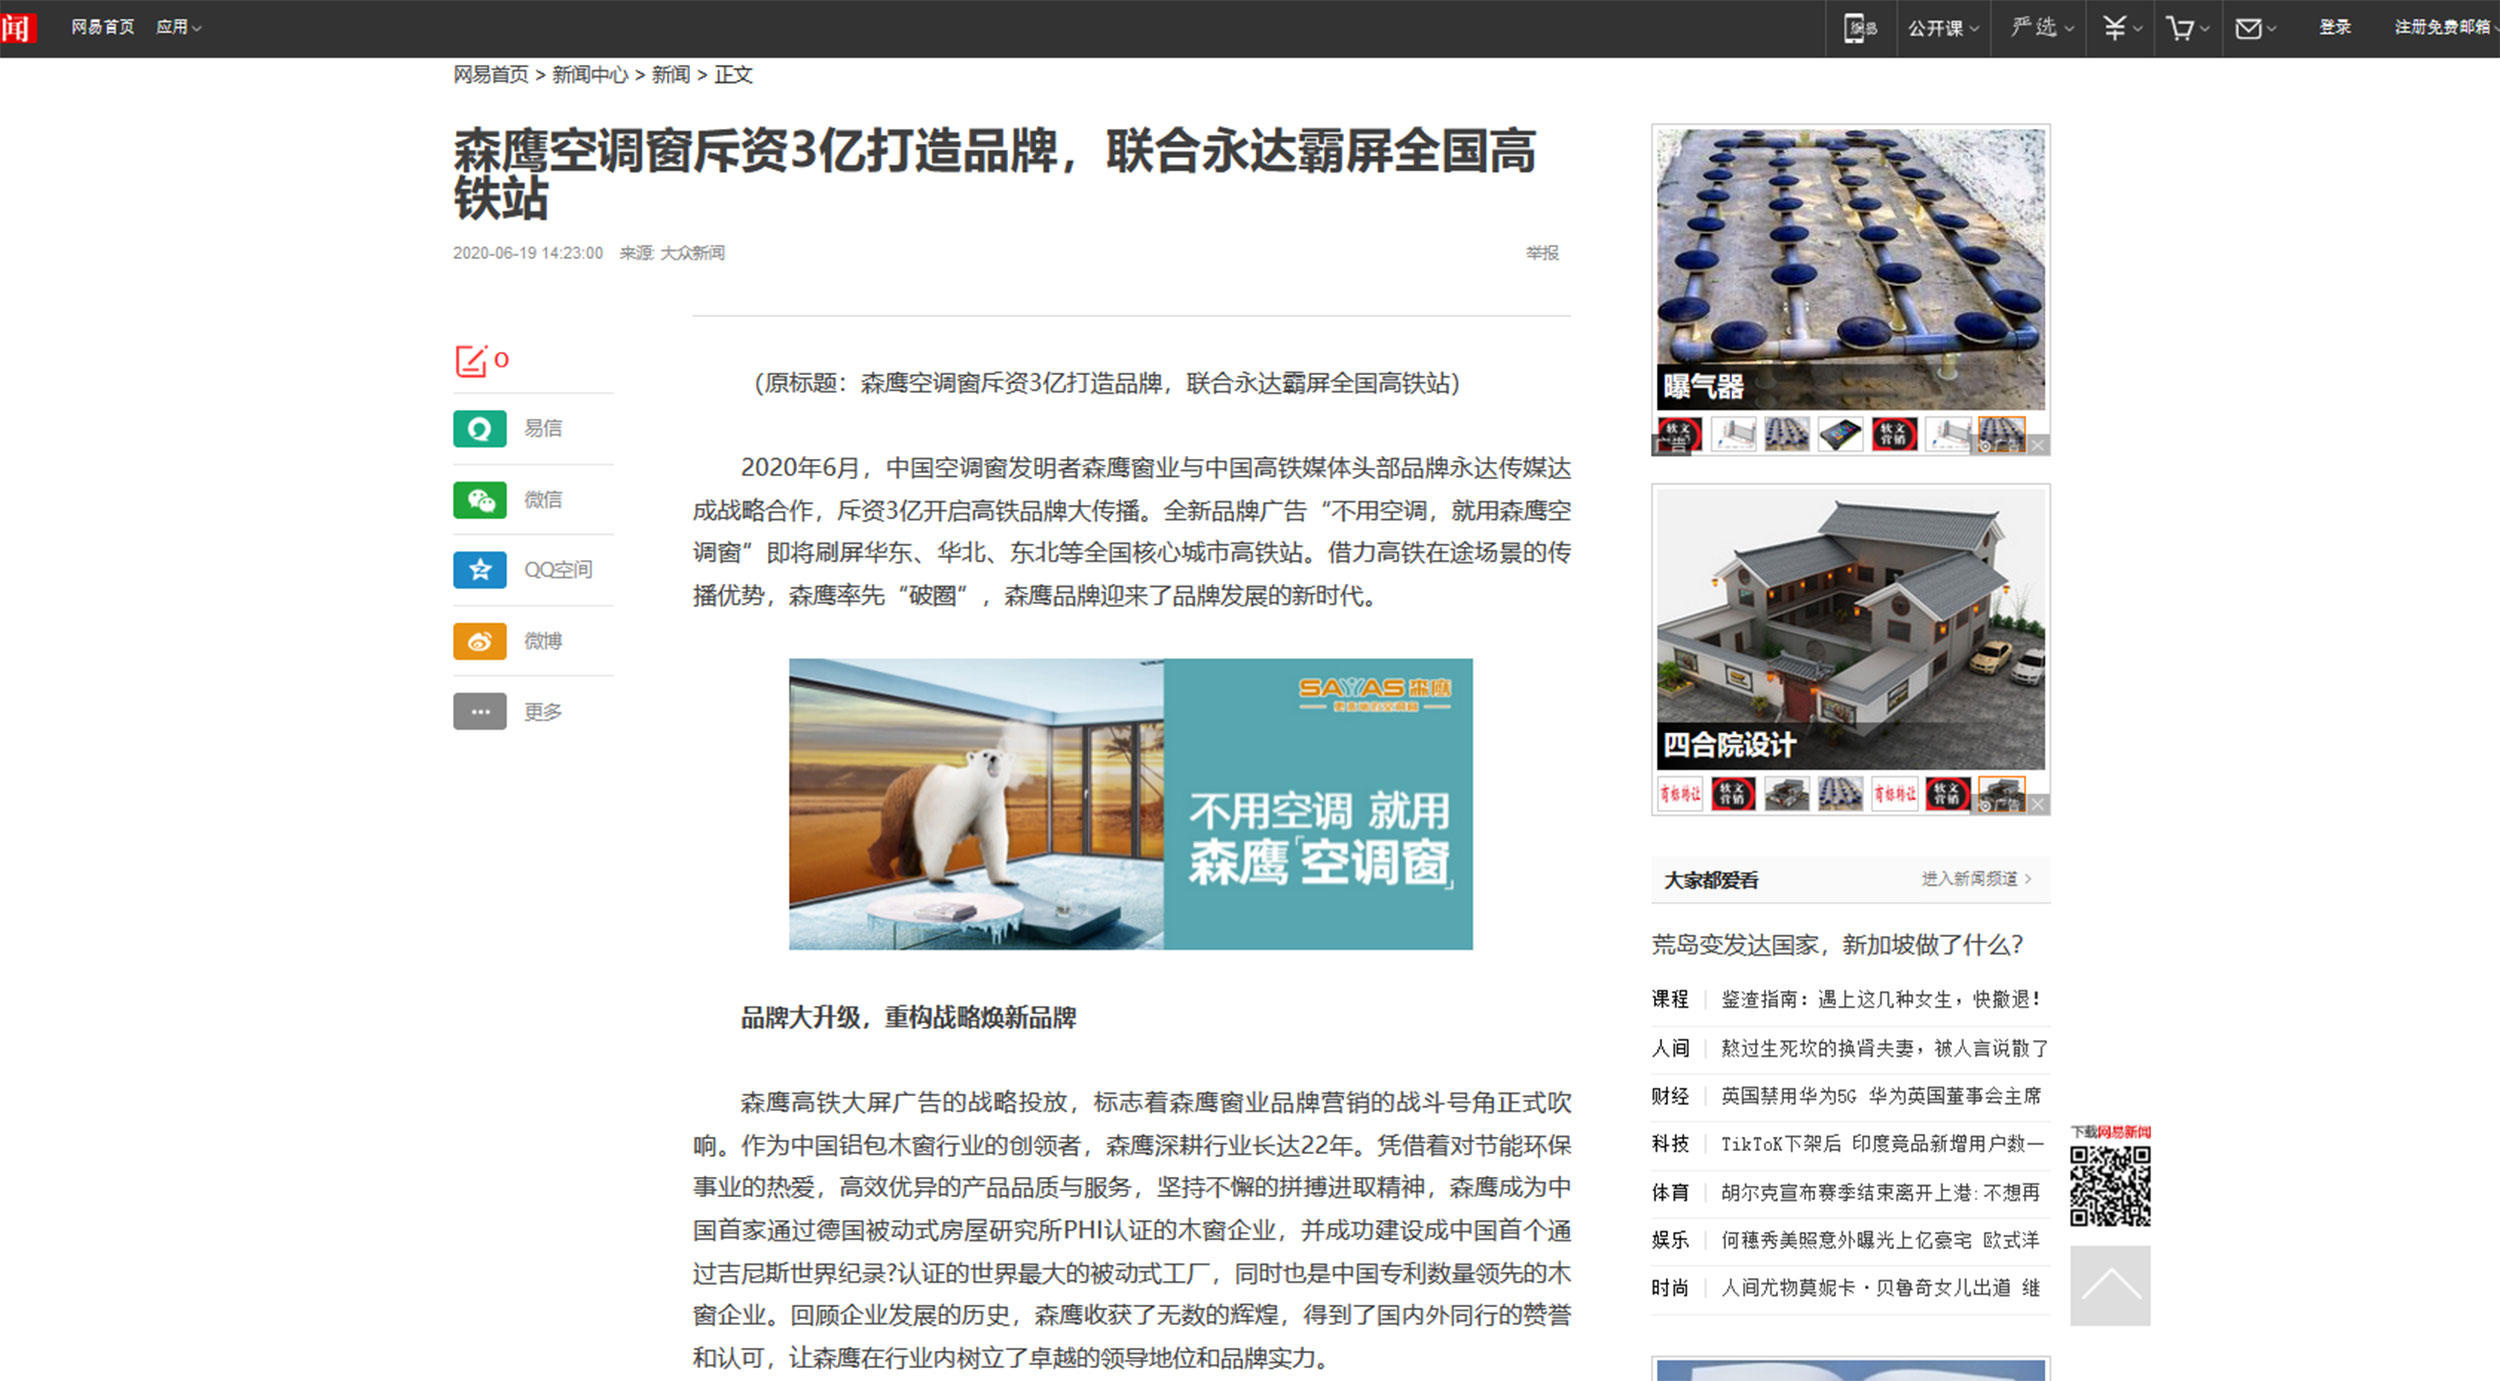Open article 胡尔克宣布赛季结束离开上港
Viewport: 2500px width, 1381px height.
coord(1880,1192)
